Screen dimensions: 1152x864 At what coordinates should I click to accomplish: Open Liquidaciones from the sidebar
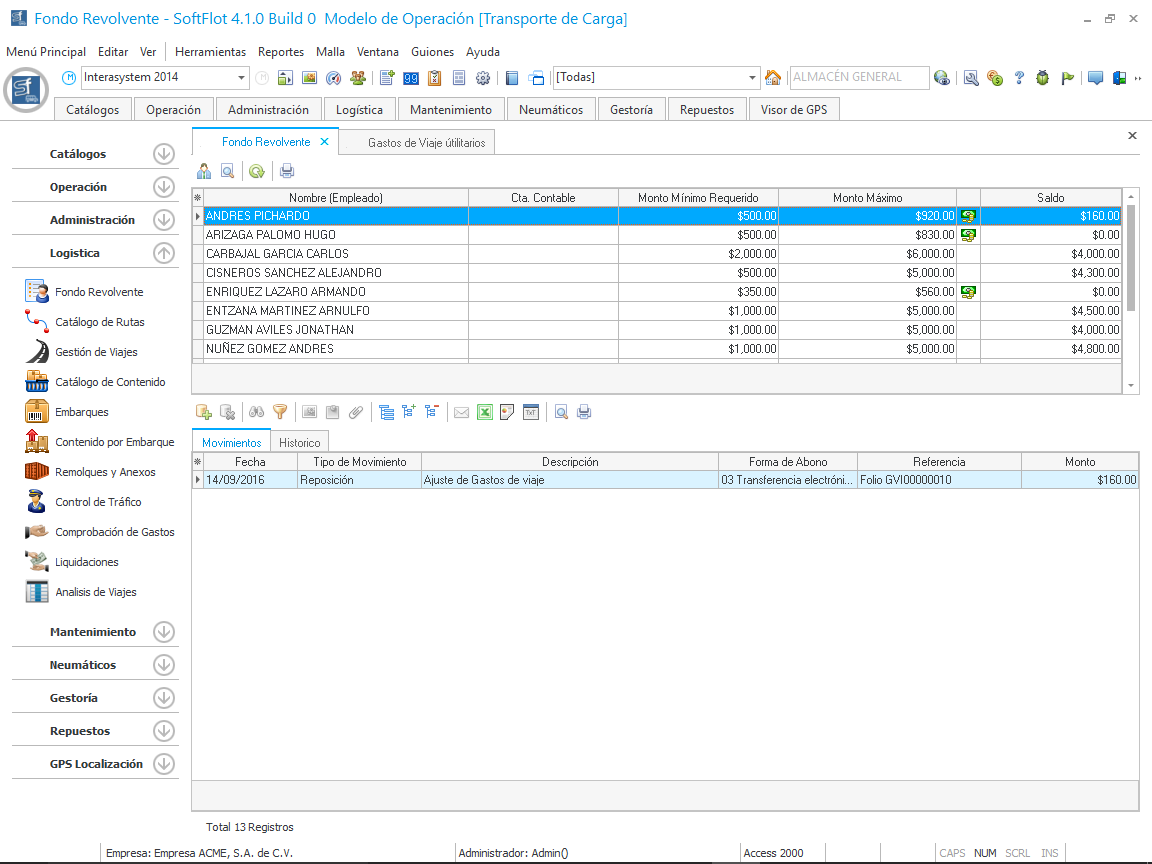tap(87, 562)
